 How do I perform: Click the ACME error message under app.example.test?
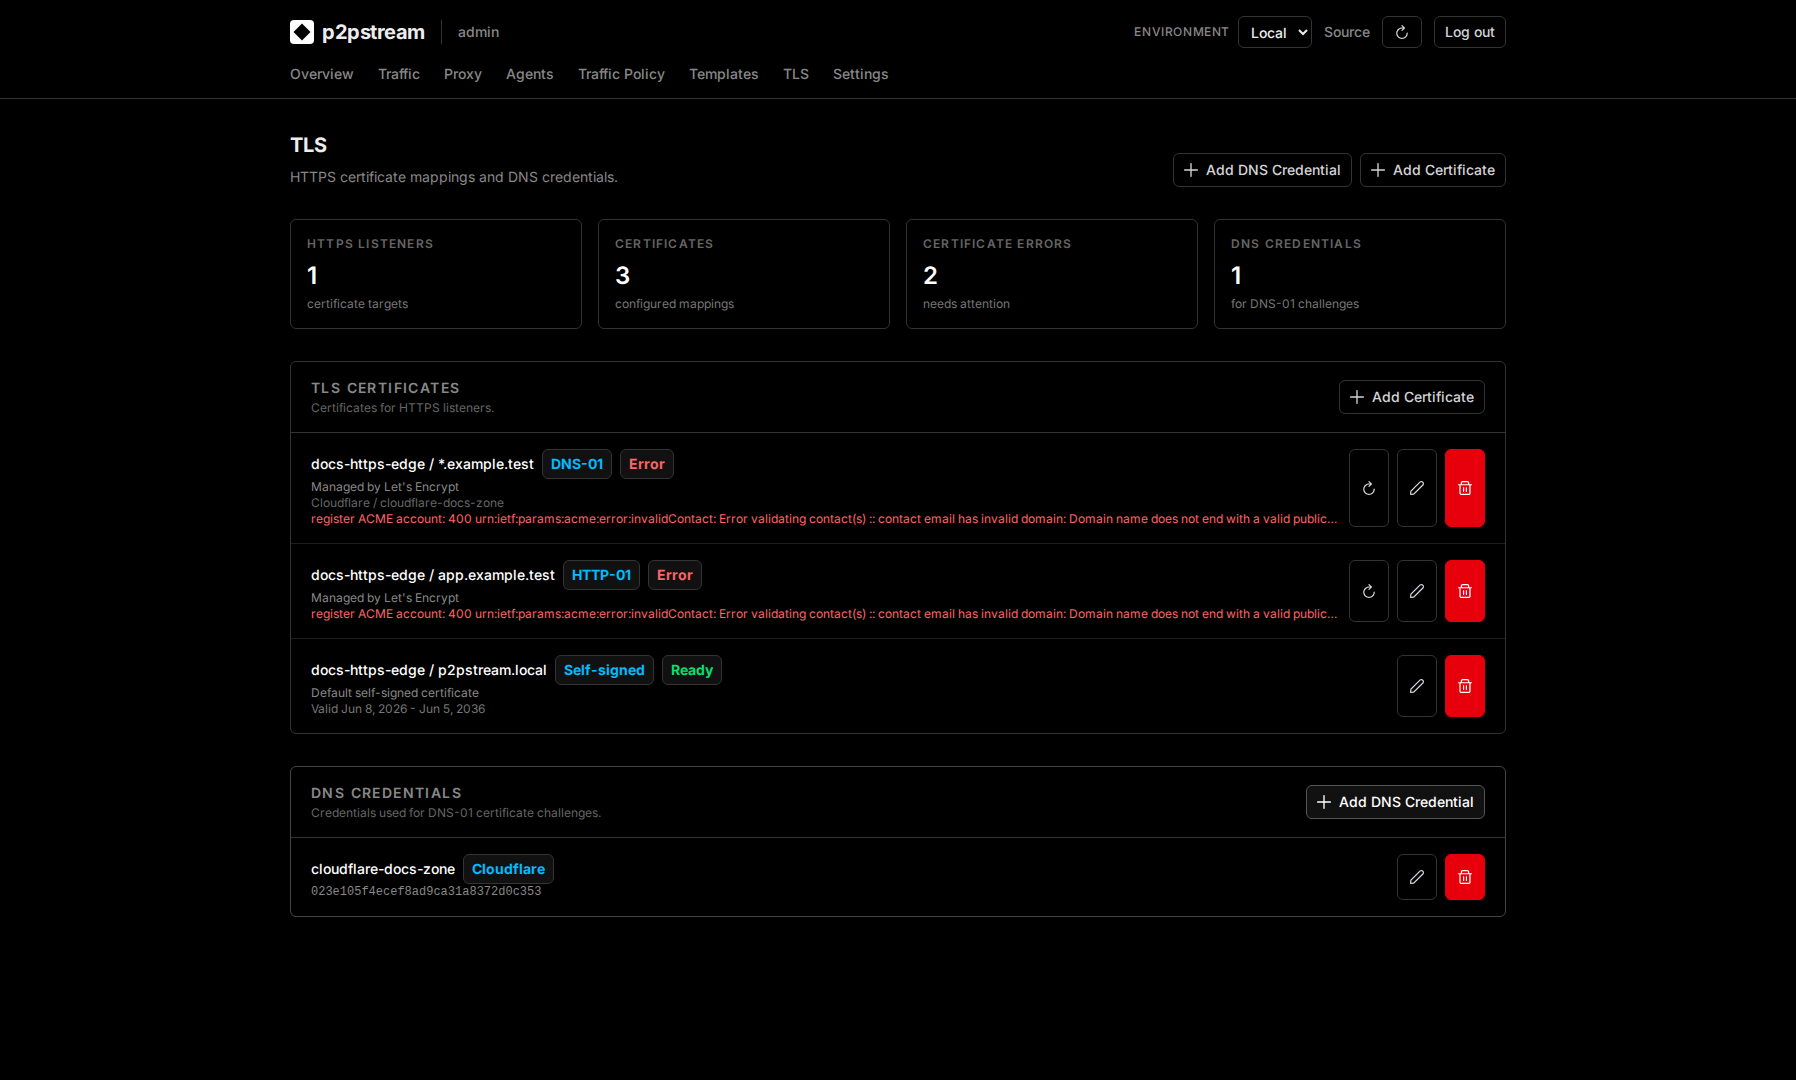pos(824,614)
